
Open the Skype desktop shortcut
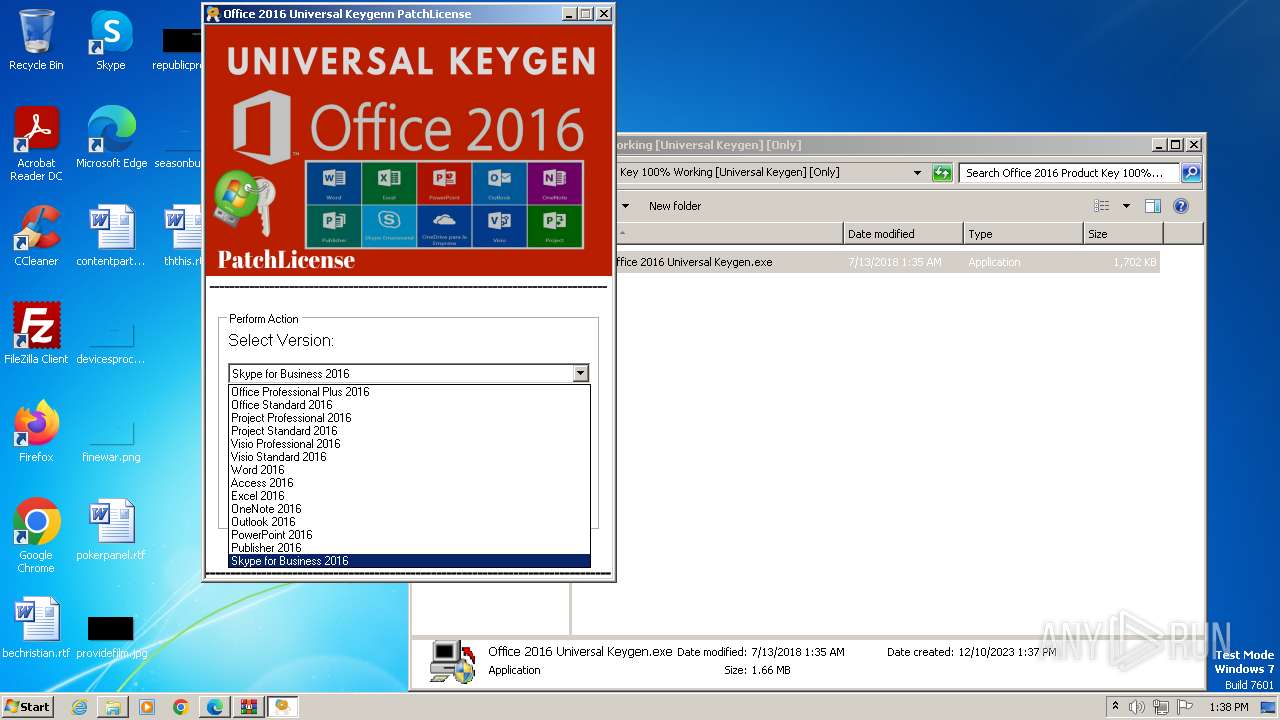click(110, 40)
